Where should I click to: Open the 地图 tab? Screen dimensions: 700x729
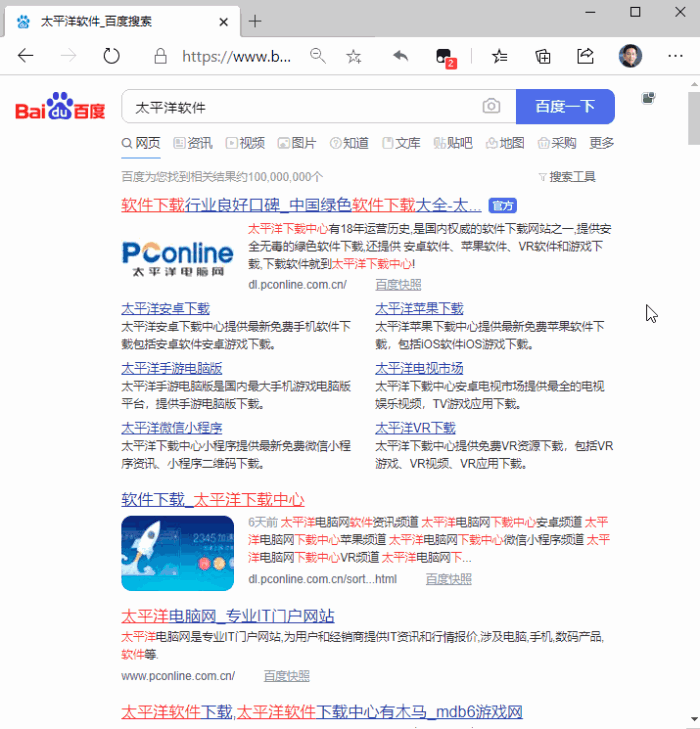pyautogui.click(x=505, y=143)
